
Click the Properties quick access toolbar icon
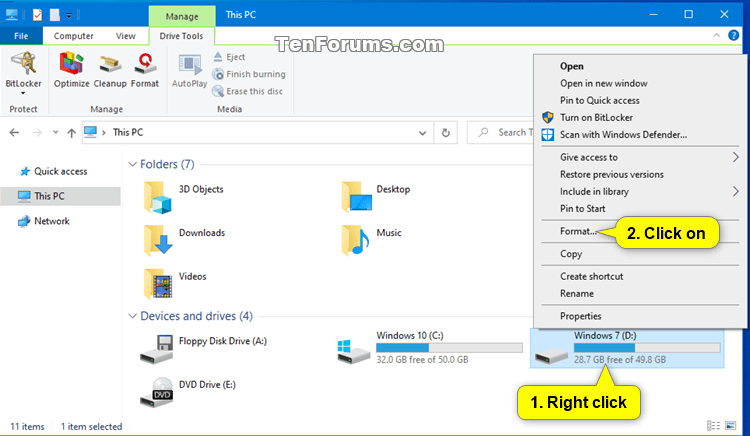[x=37, y=15]
